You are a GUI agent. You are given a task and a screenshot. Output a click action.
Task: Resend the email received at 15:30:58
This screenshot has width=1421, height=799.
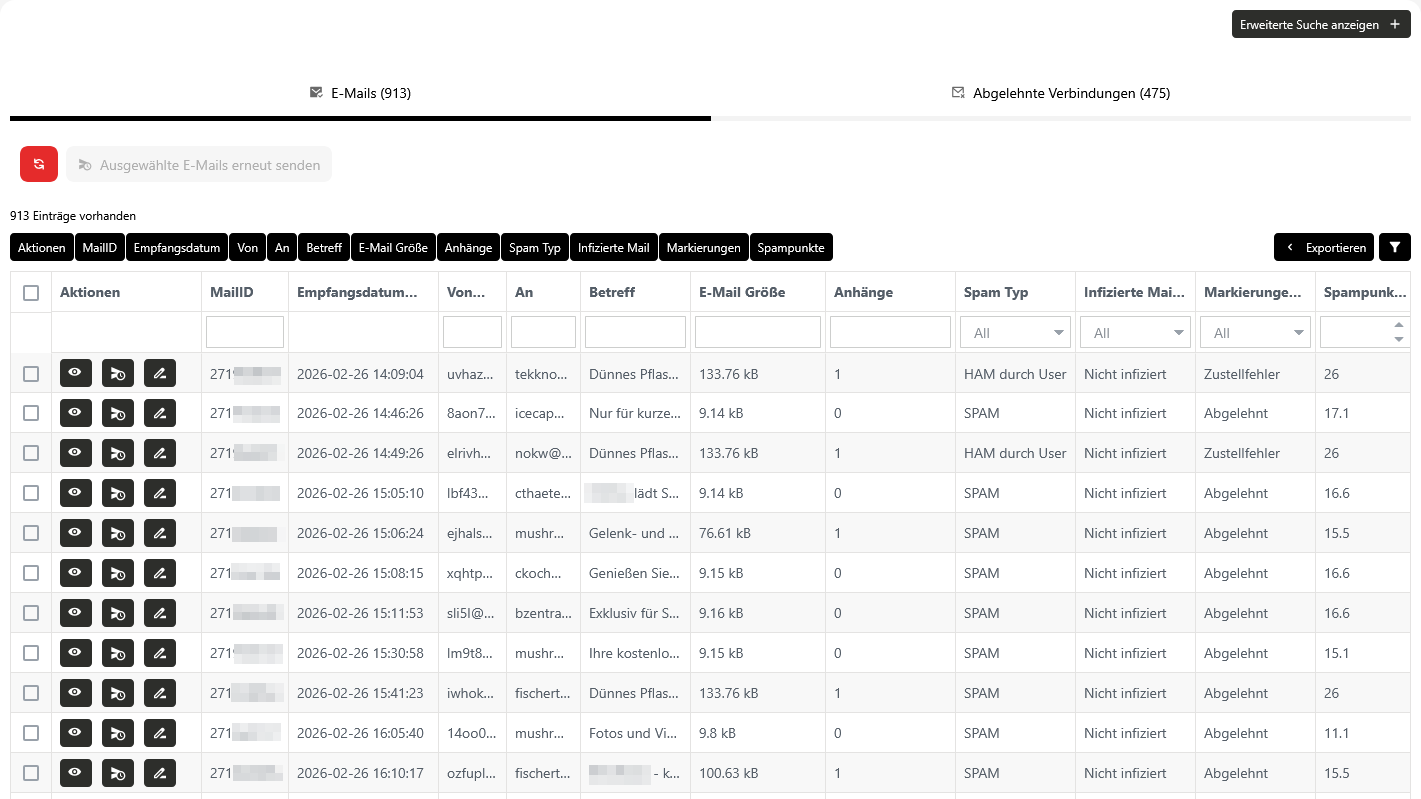(117, 653)
